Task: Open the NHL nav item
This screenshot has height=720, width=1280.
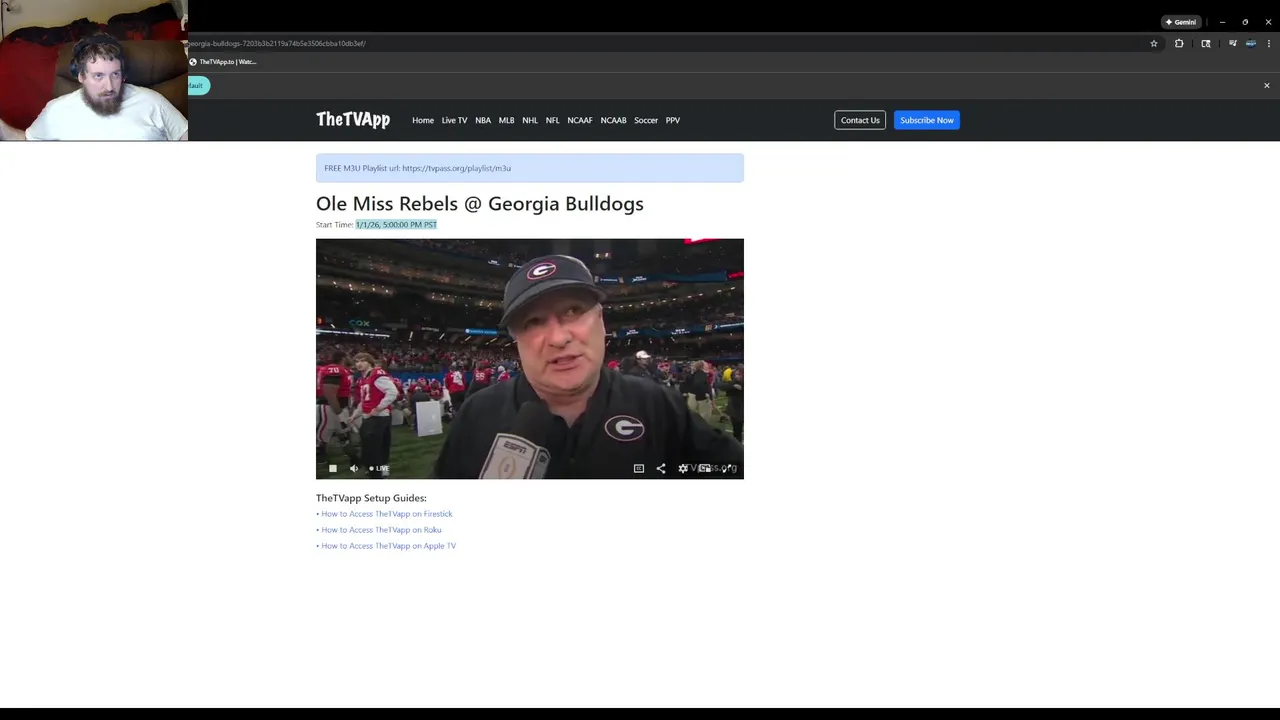Action: pos(530,120)
